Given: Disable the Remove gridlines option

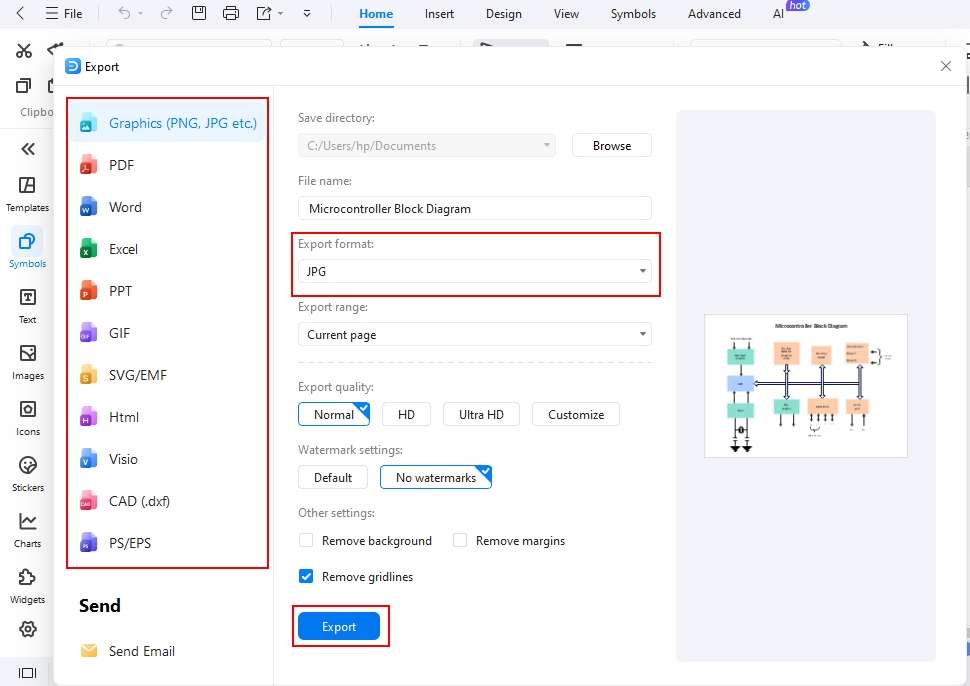Looking at the screenshot, I should coord(305,575).
